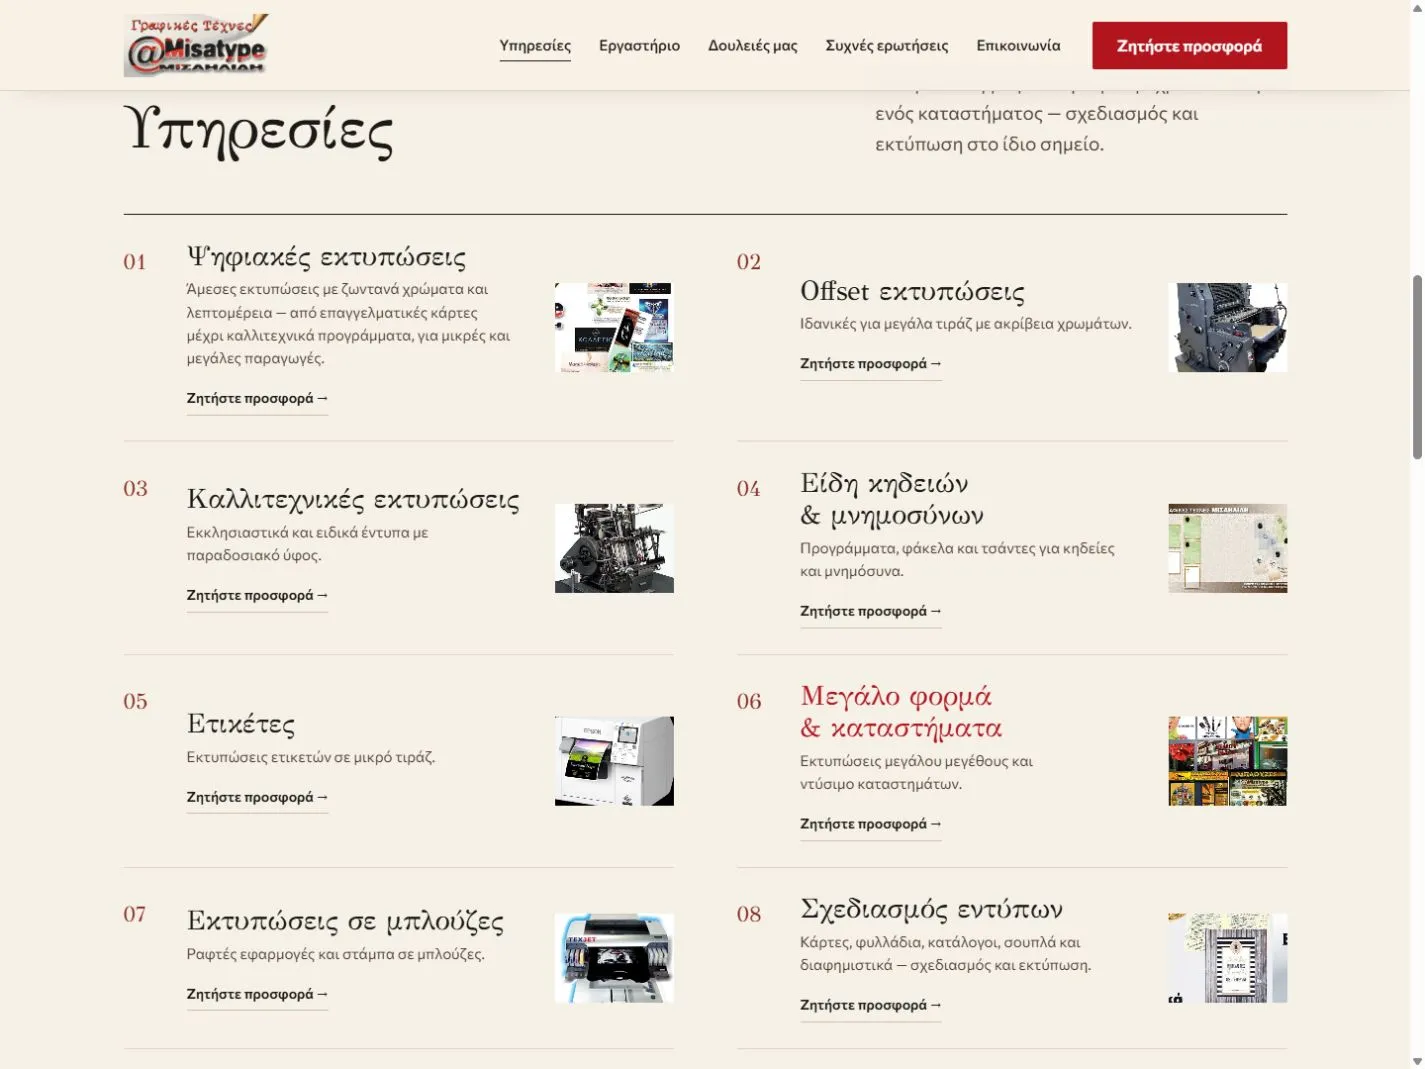Image resolution: width=1425 pixels, height=1069 pixels.
Task: Go to the Εργαστήριο menu item
Action: (639, 46)
